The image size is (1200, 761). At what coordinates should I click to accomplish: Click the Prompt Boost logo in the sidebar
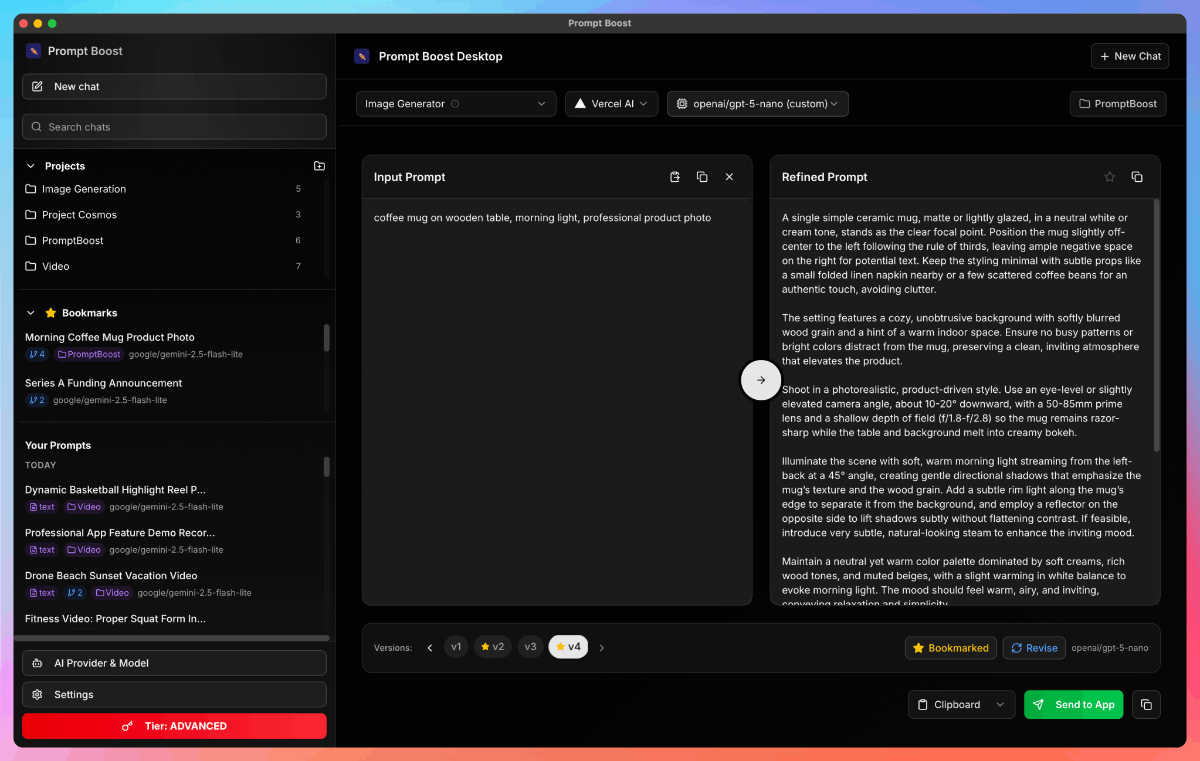pyautogui.click(x=33, y=50)
